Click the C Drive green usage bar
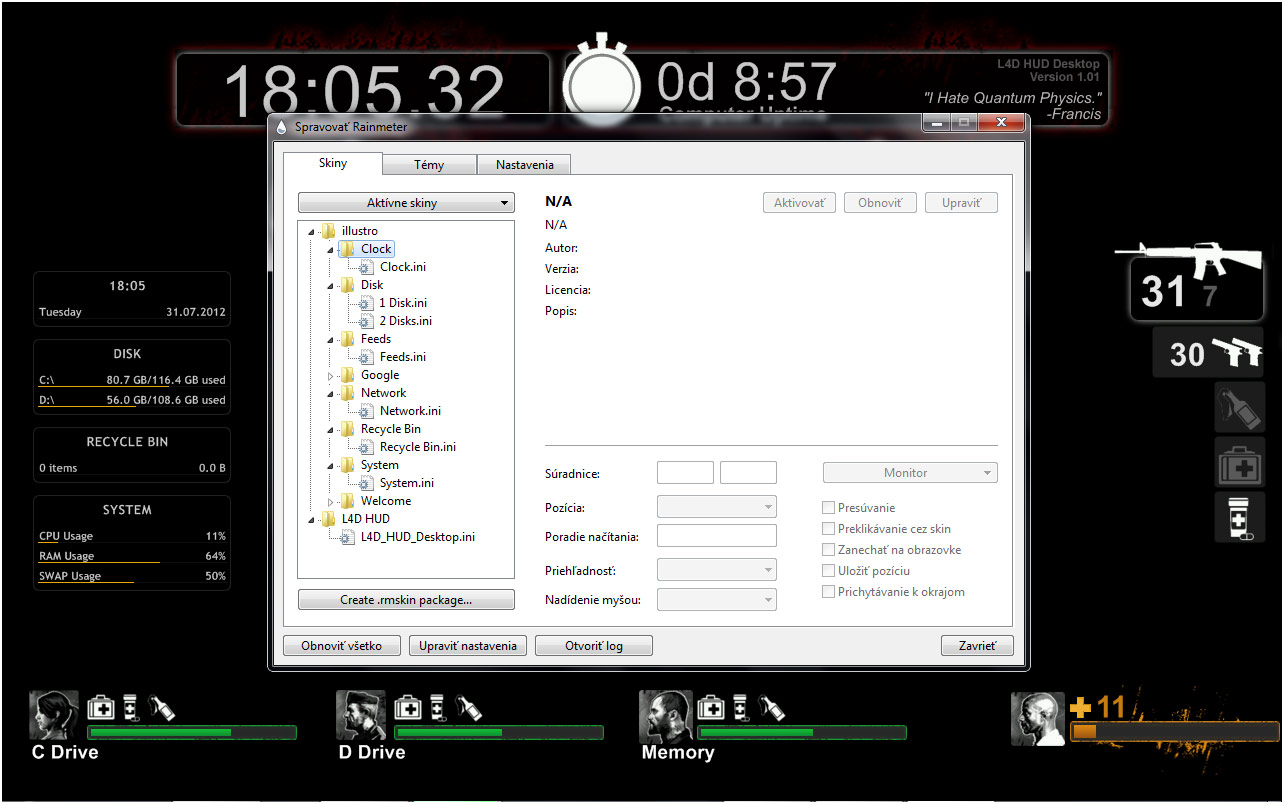This screenshot has width=1284, height=804. pyautogui.click(x=192, y=733)
